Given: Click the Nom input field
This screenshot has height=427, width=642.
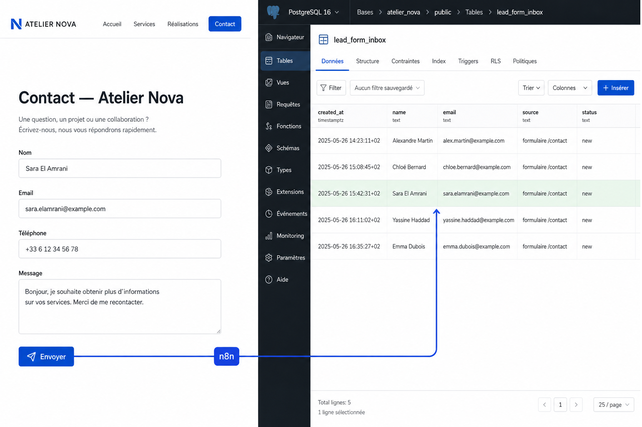Looking at the screenshot, I should 120,168.
